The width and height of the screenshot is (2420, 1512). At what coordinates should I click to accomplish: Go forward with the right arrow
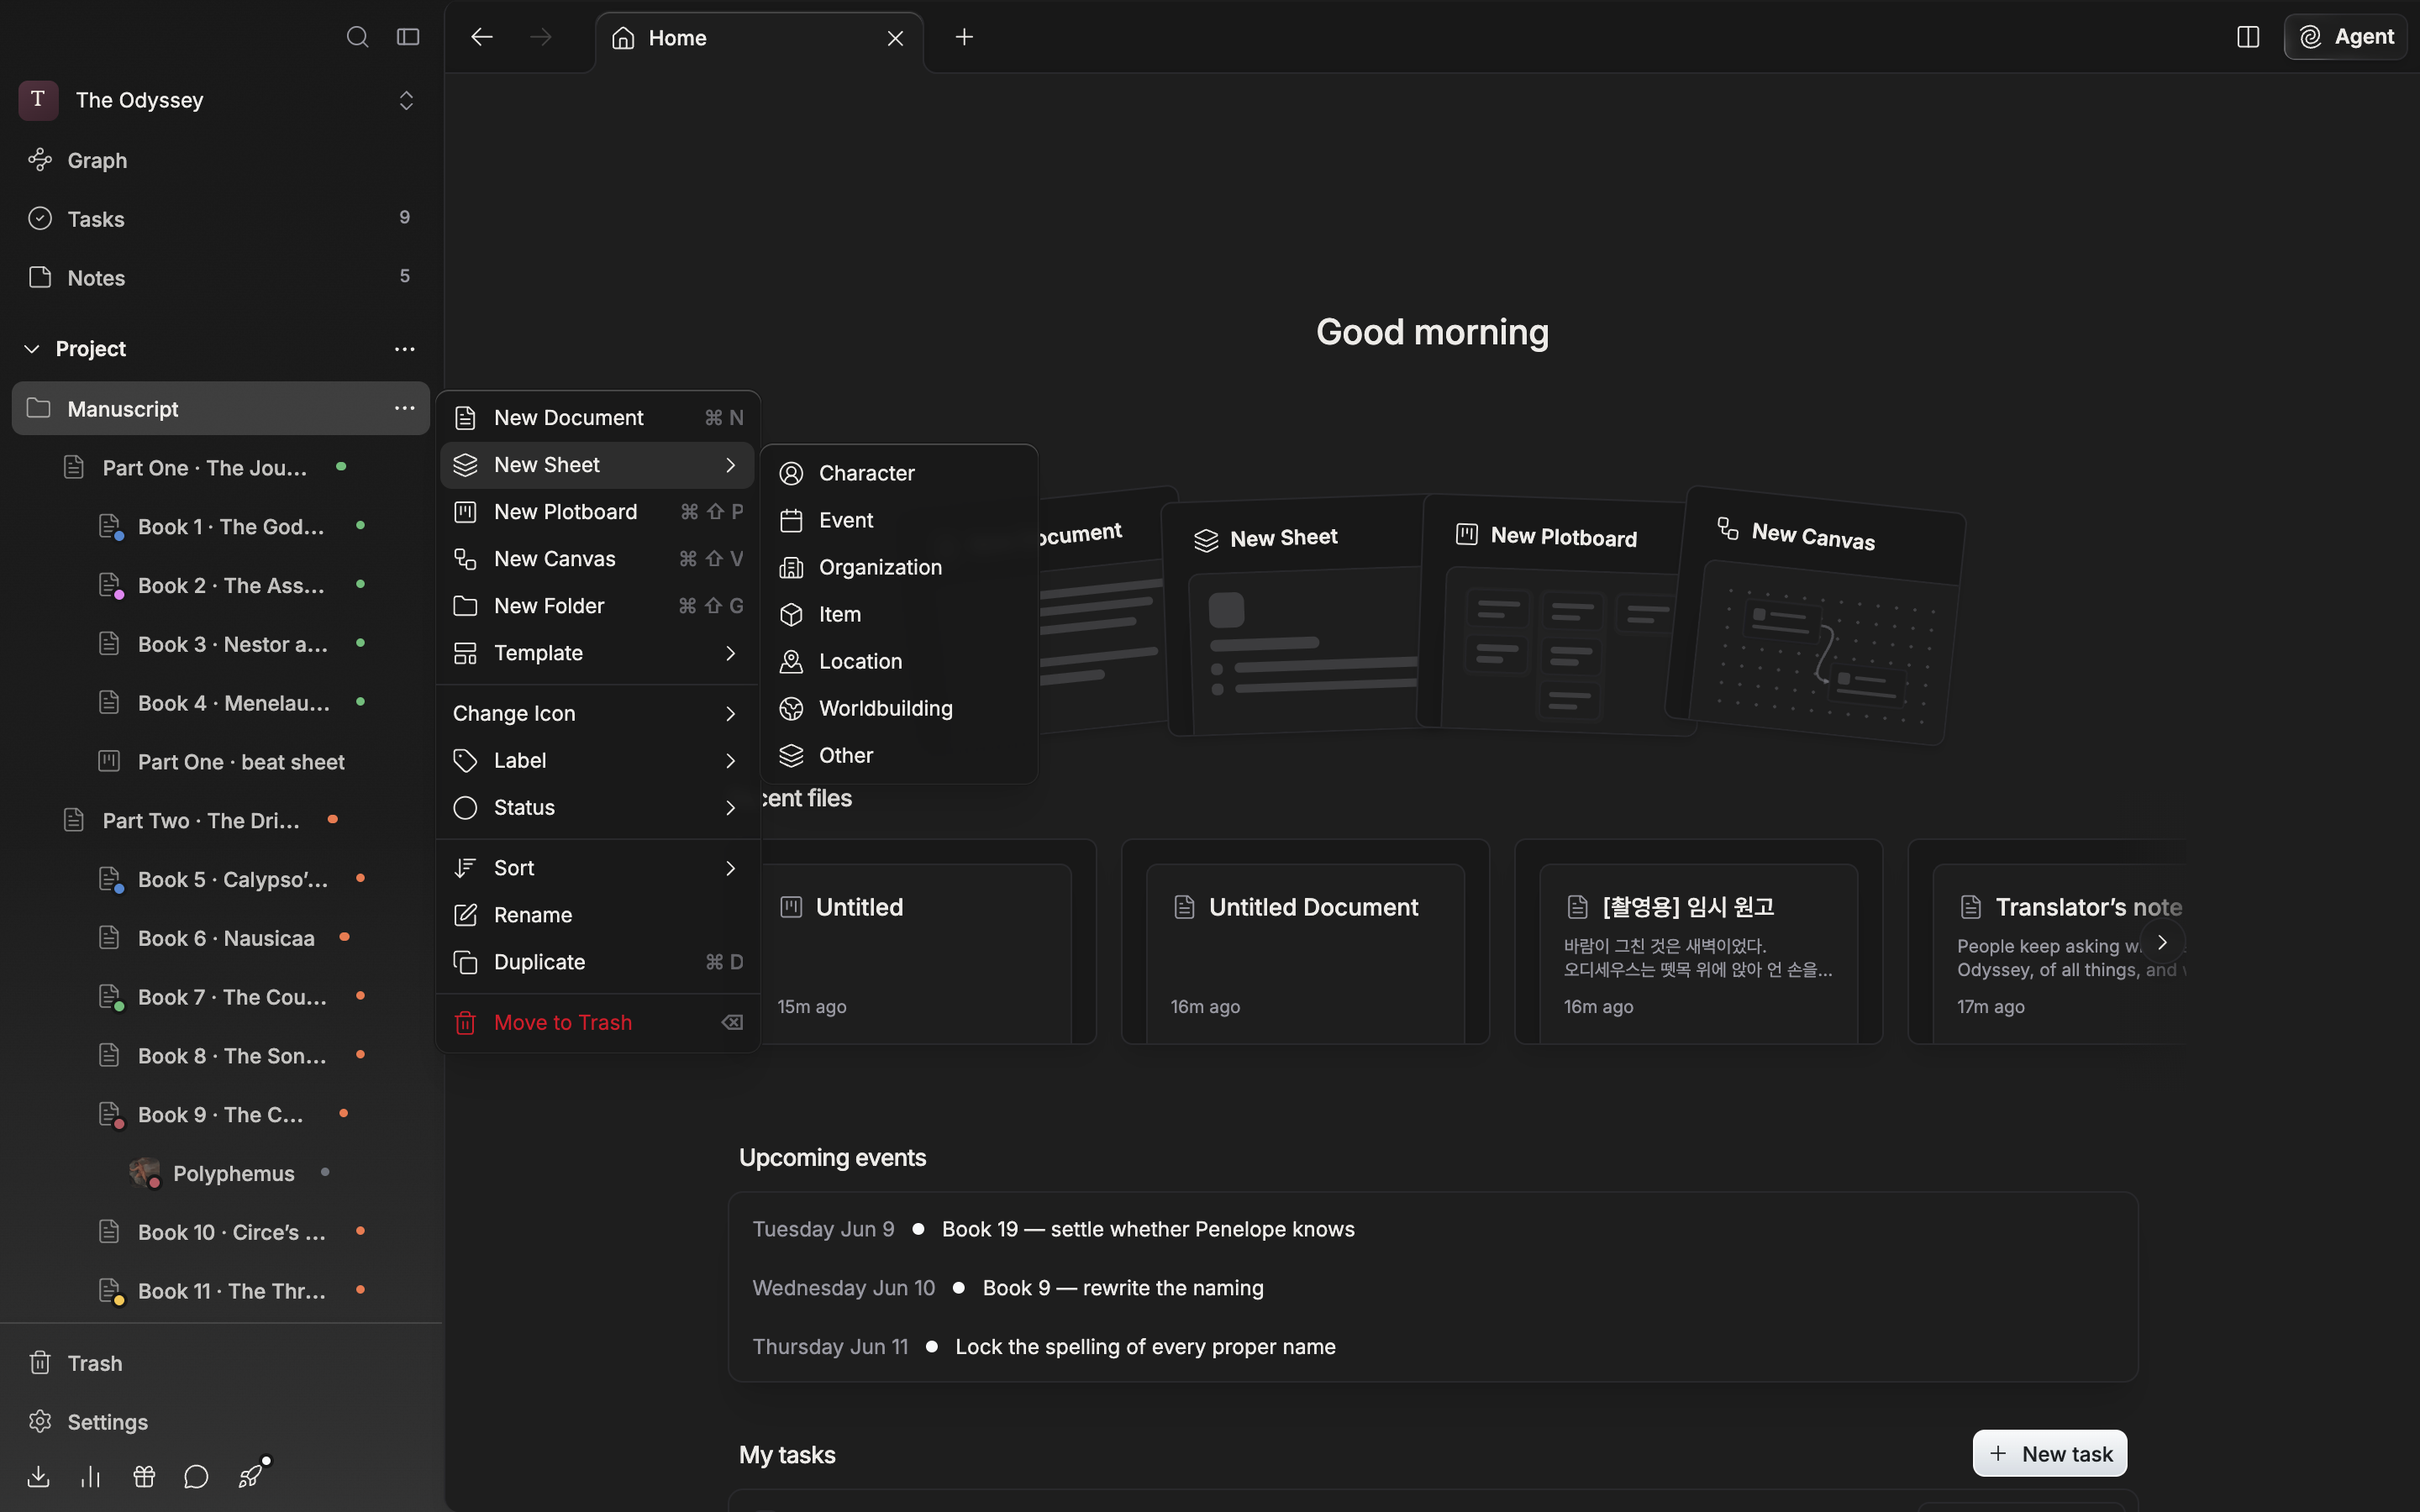pos(541,37)
